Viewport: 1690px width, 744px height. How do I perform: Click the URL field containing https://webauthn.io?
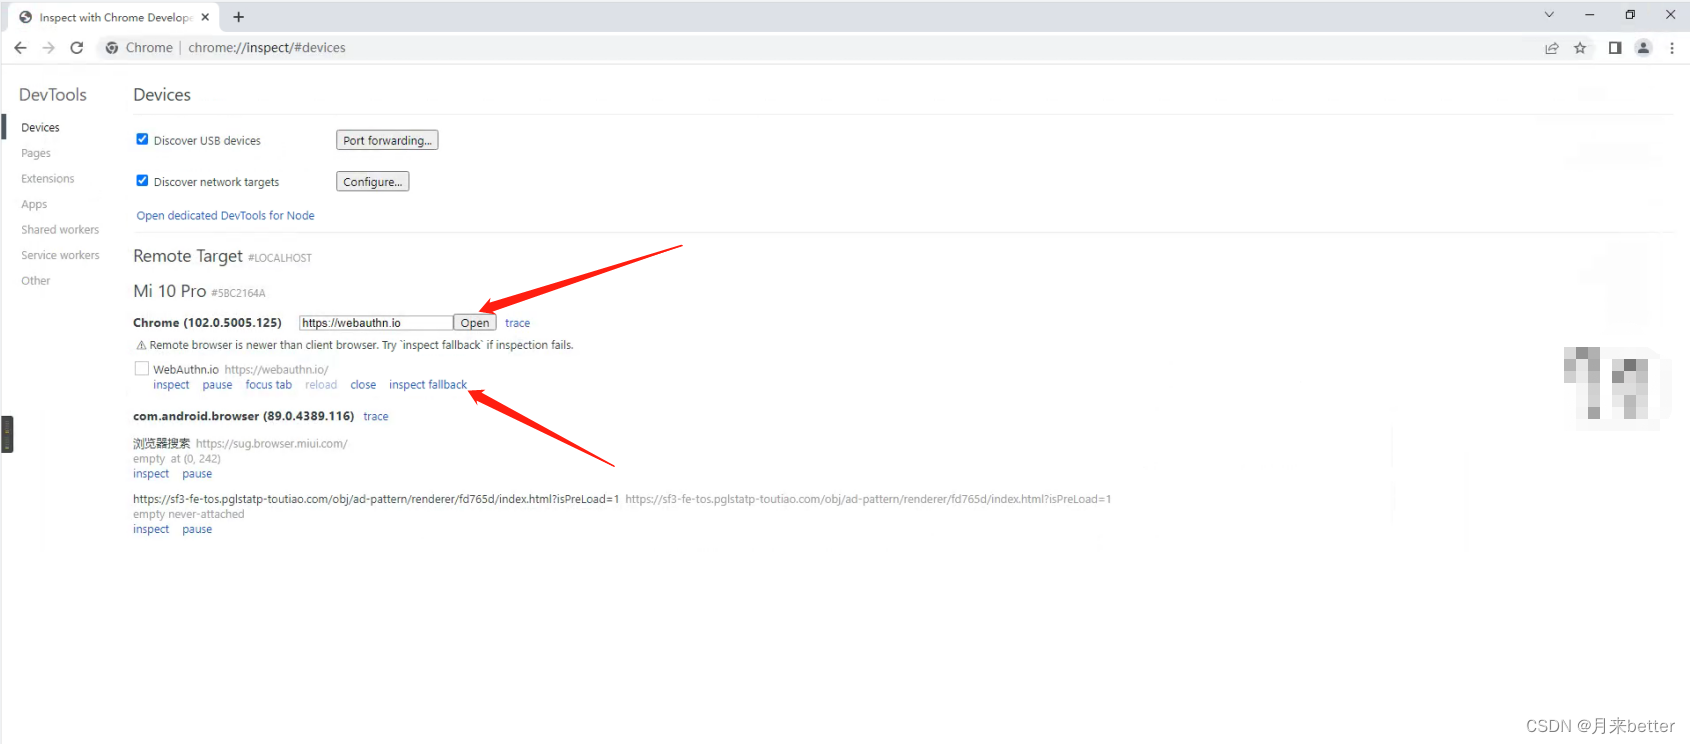point(376,322)
